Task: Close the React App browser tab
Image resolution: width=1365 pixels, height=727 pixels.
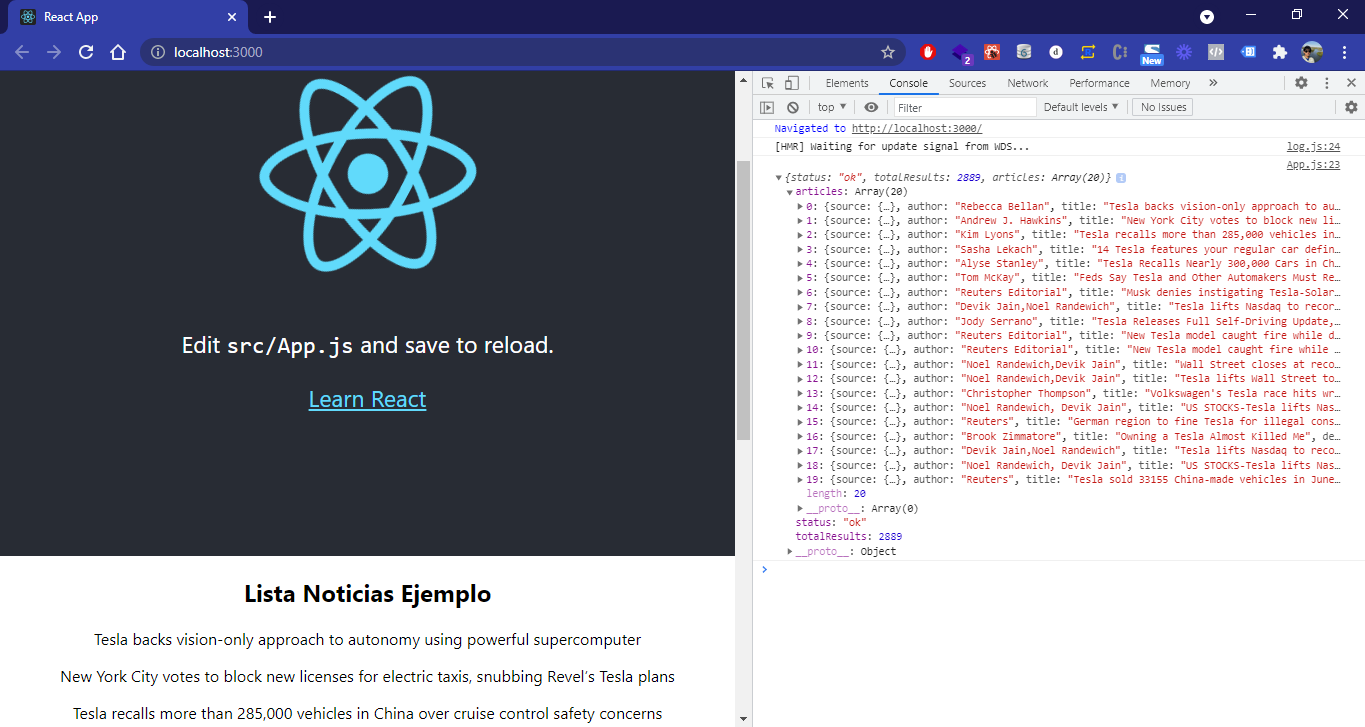Action: click(232, 17)
